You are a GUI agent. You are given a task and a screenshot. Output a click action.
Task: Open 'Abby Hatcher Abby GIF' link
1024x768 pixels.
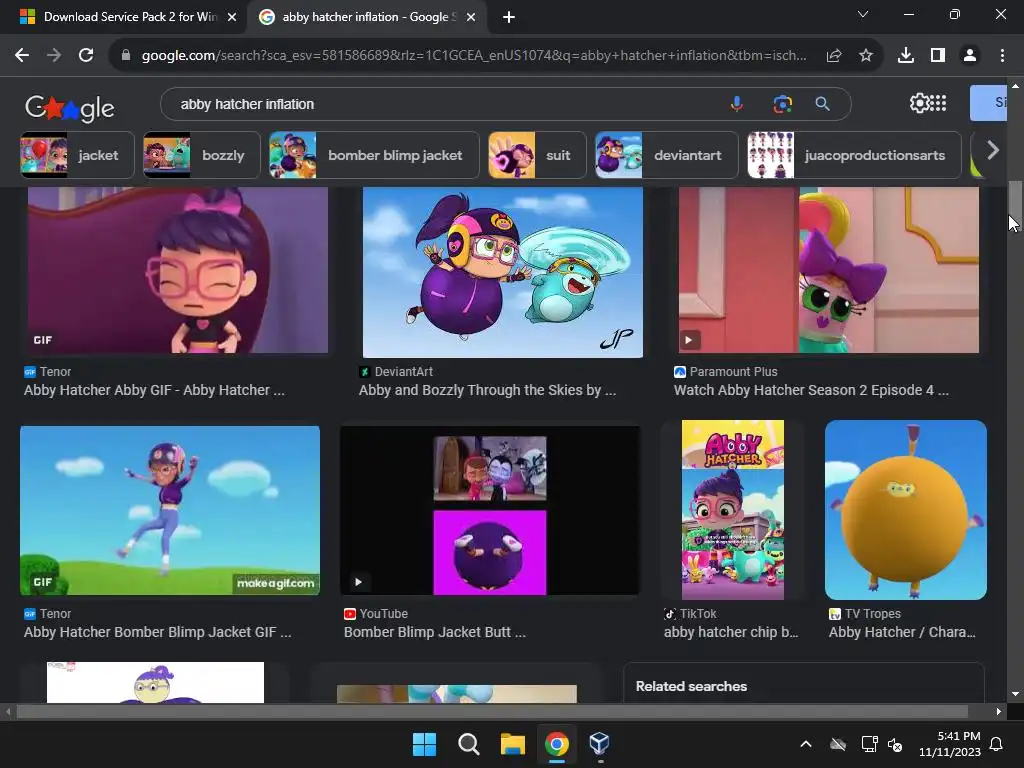[x=154, y=391]
